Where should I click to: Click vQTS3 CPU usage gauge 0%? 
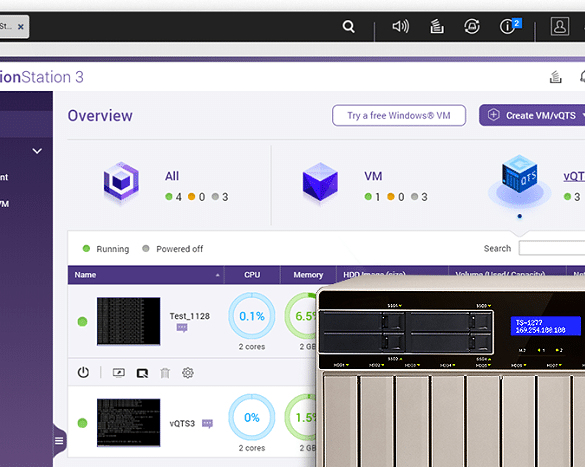point(252,417)
